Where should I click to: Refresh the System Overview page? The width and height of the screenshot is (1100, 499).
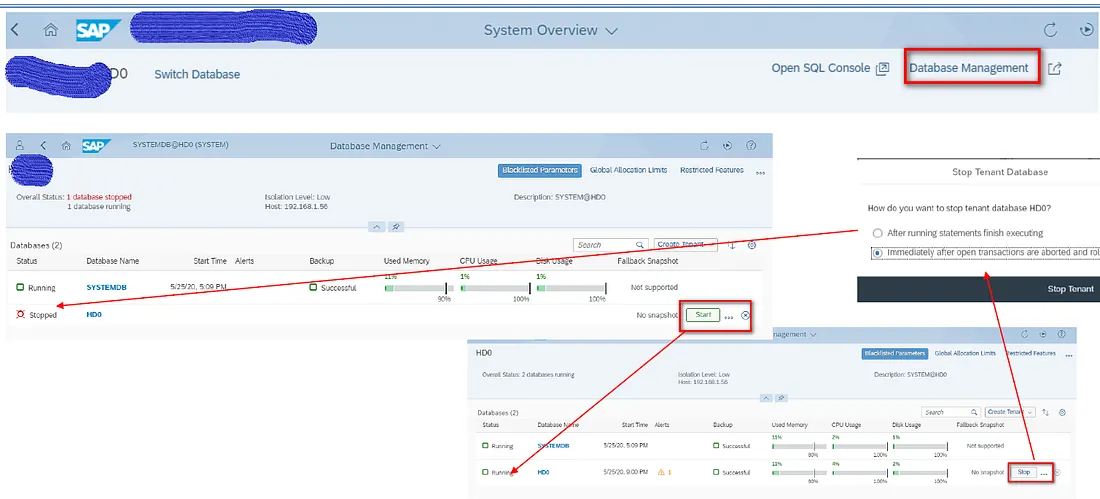click(1050, 29)
